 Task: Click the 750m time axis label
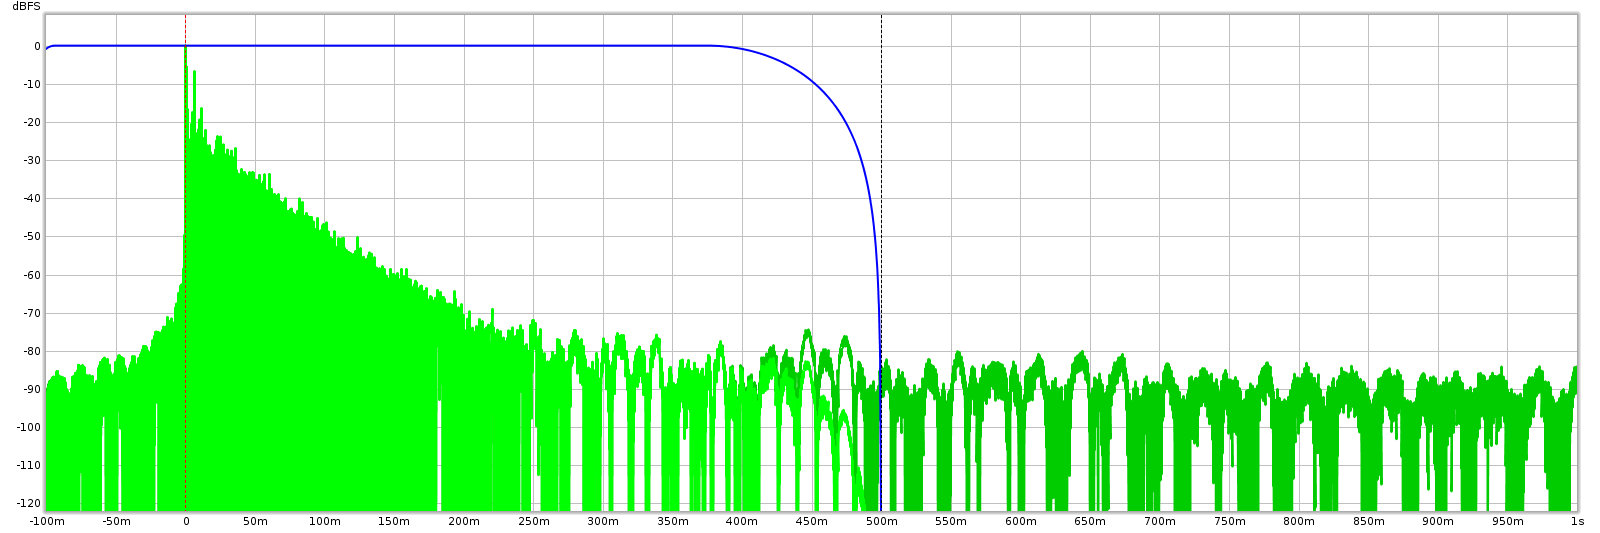pos(1228,521)
